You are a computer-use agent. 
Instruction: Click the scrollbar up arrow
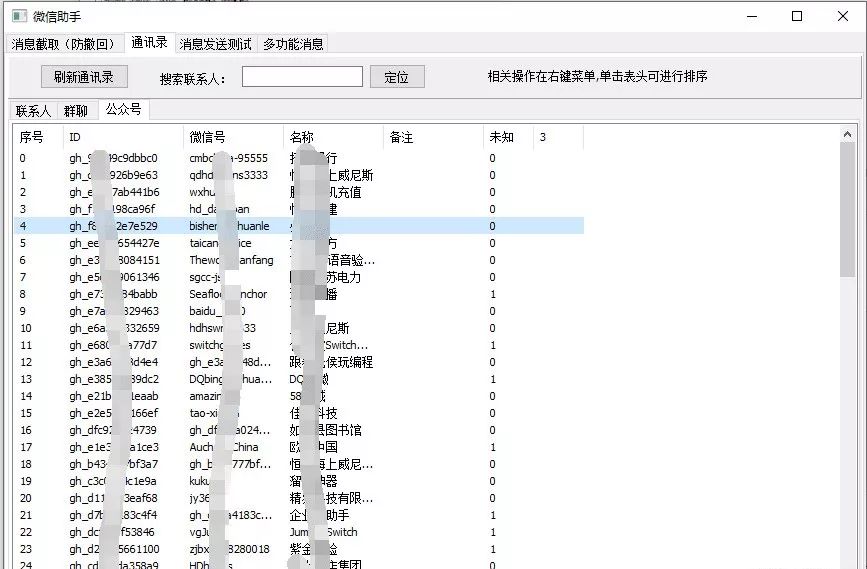pyautogui.click(x=847, y=134)
